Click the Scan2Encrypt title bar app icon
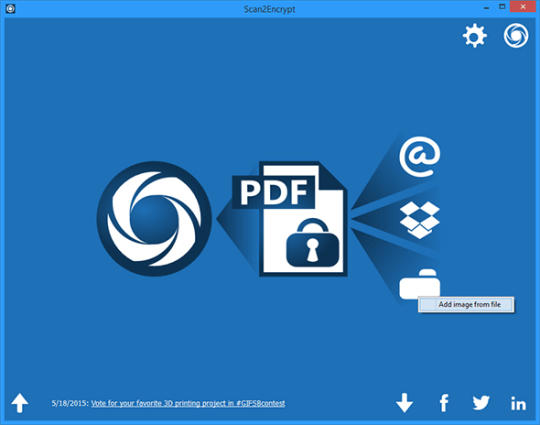The height and width of the screenshot is (425, 540). 10,8
